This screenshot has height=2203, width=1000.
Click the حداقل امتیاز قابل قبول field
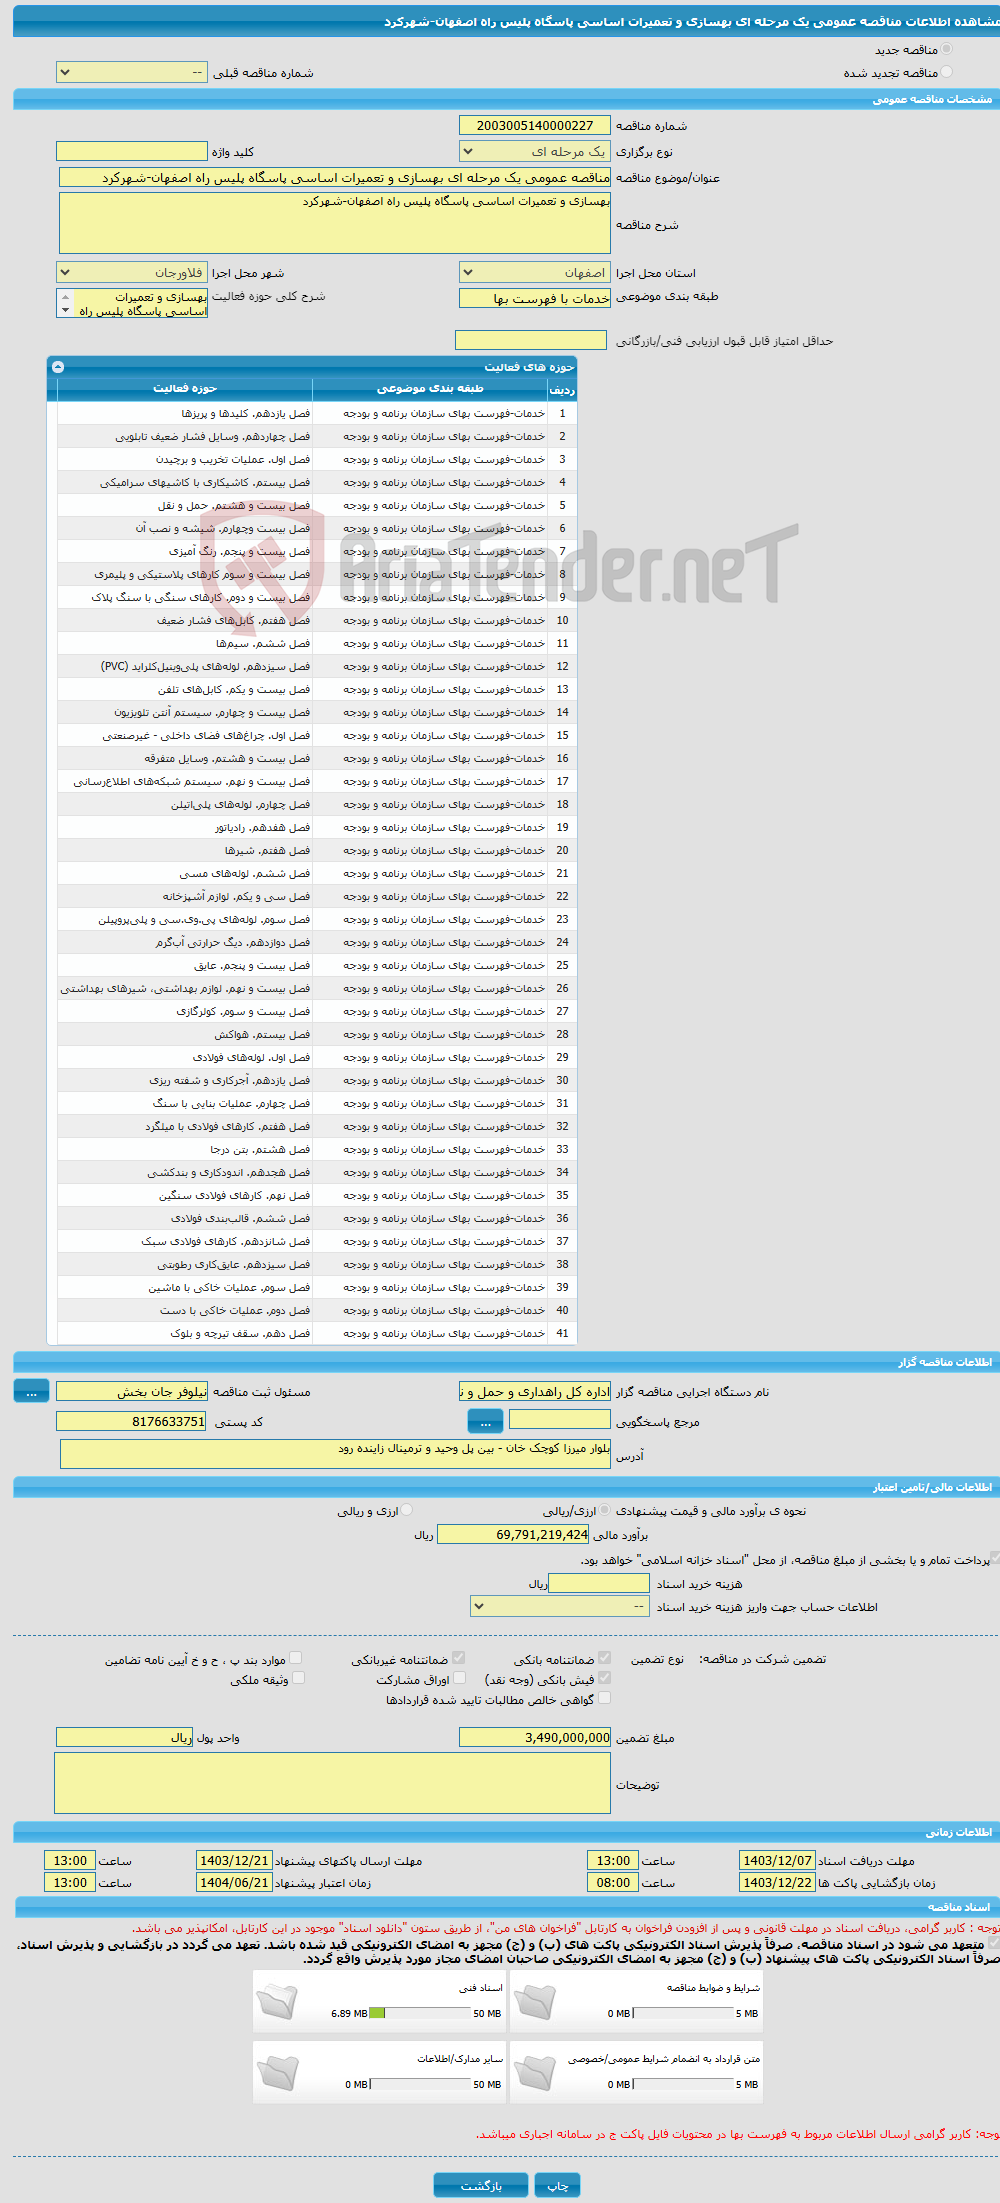pos(531,340)
